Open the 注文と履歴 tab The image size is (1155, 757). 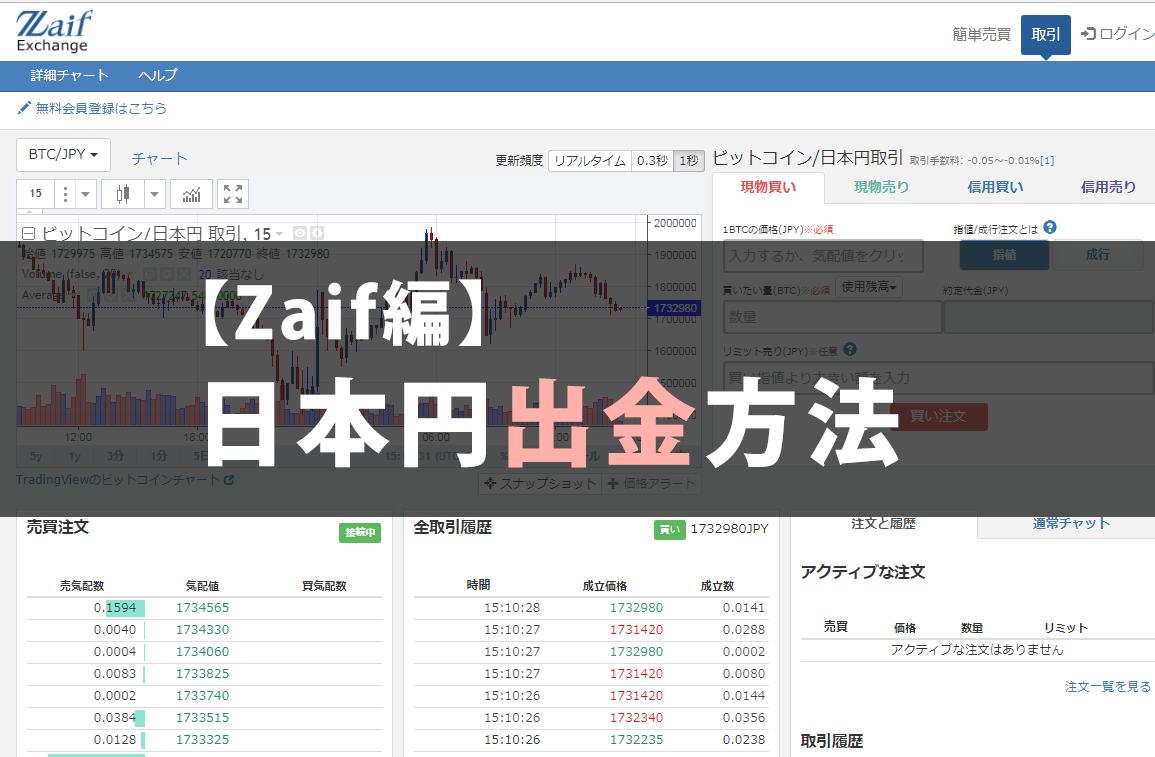click(x=883, y=524)
